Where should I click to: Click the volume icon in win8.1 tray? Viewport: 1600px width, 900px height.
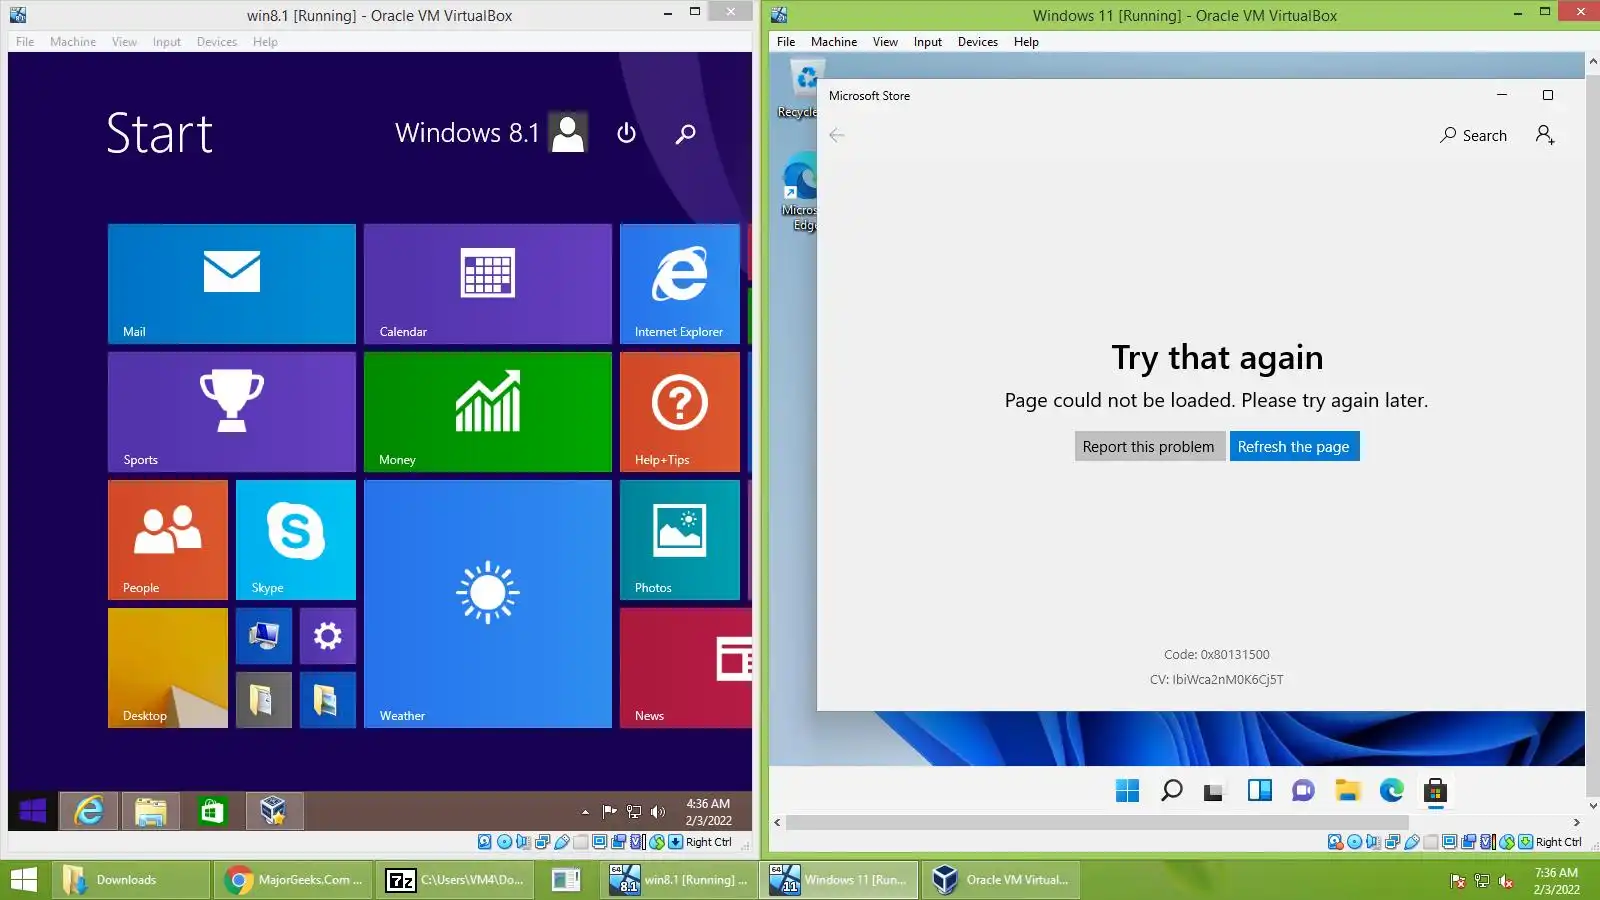click(x=658, y=812)
